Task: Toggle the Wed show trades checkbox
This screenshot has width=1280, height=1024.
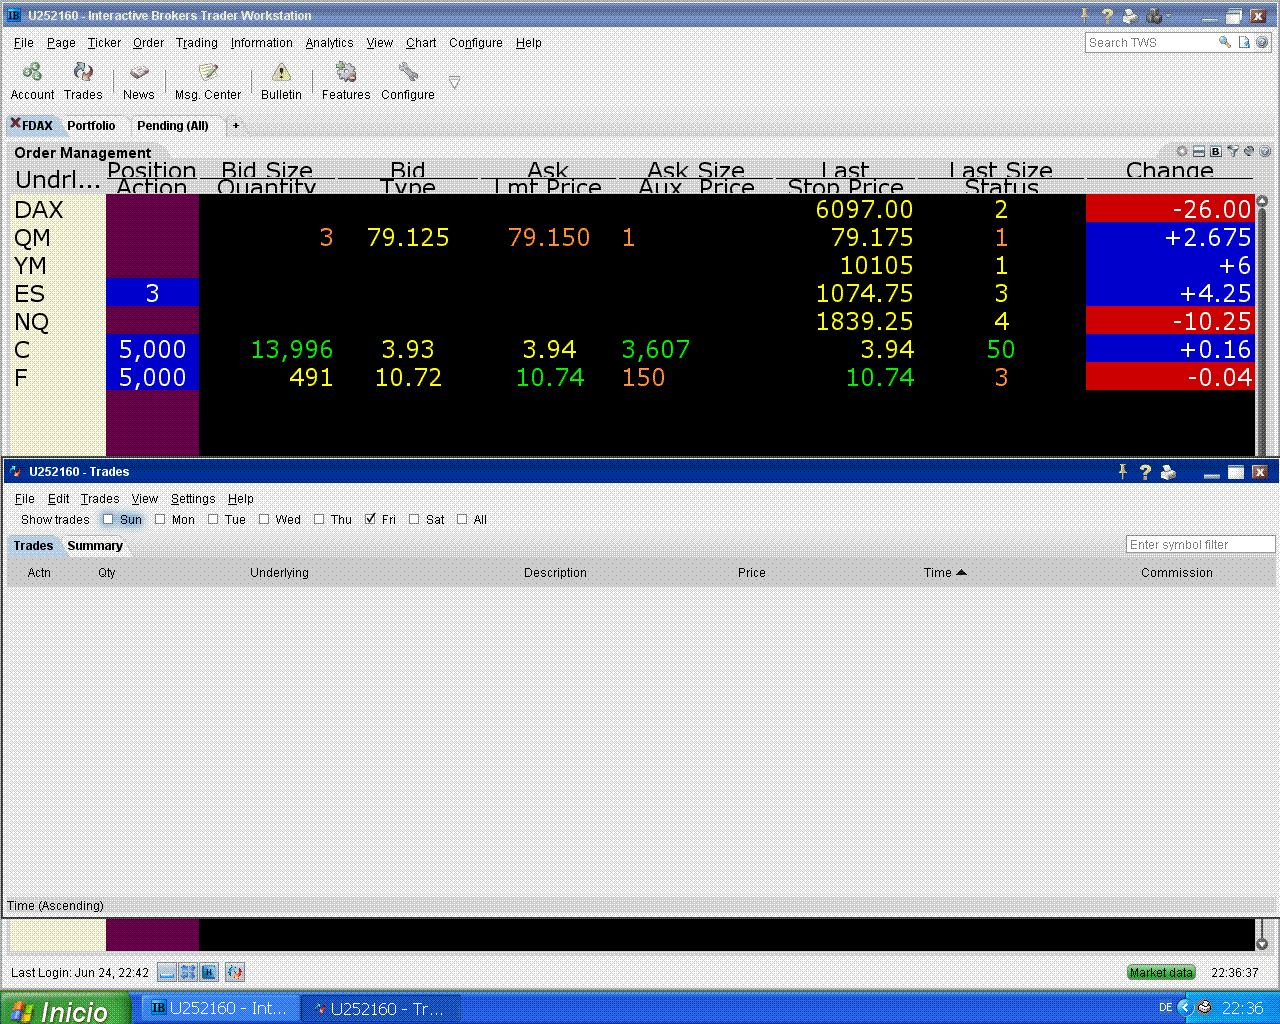Action: coord(264,519)
